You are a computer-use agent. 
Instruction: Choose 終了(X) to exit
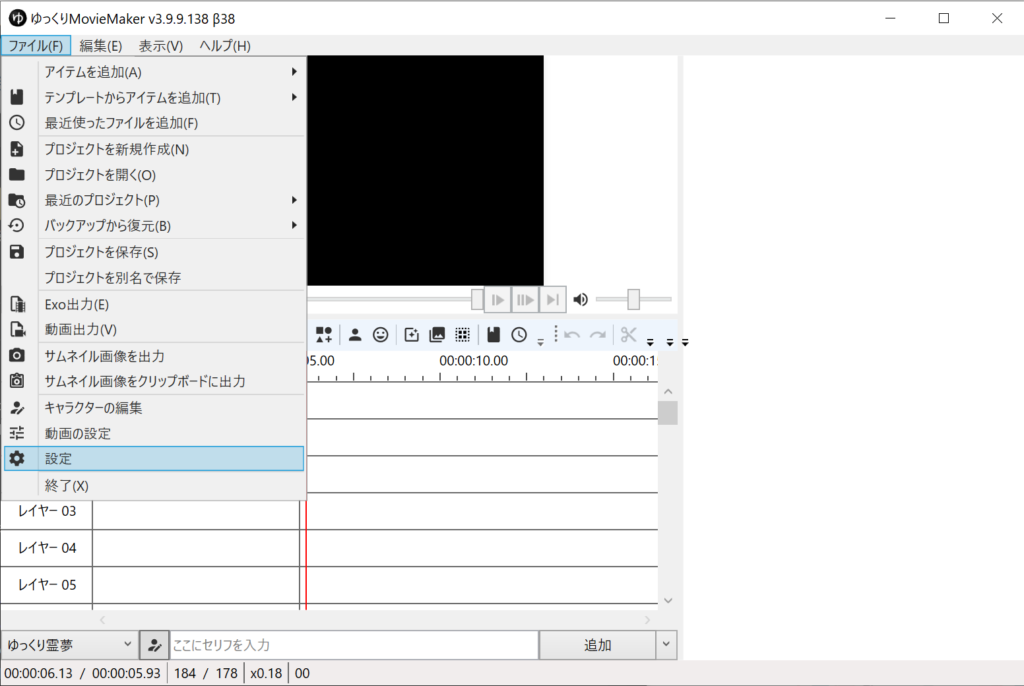(154, 486)
